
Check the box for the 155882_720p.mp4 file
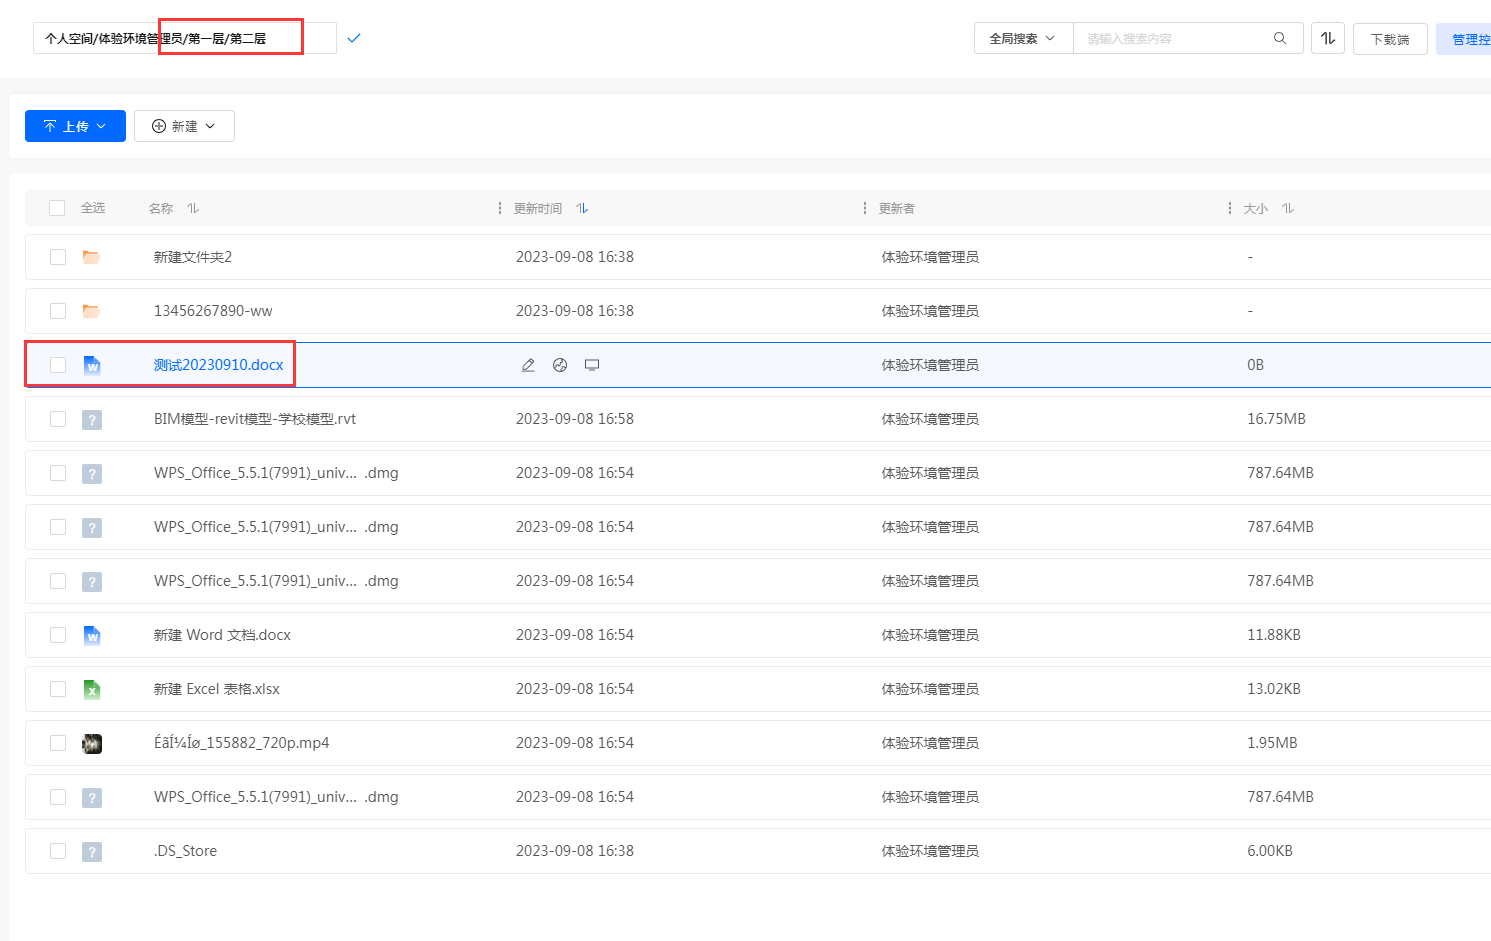pos(58,743)
